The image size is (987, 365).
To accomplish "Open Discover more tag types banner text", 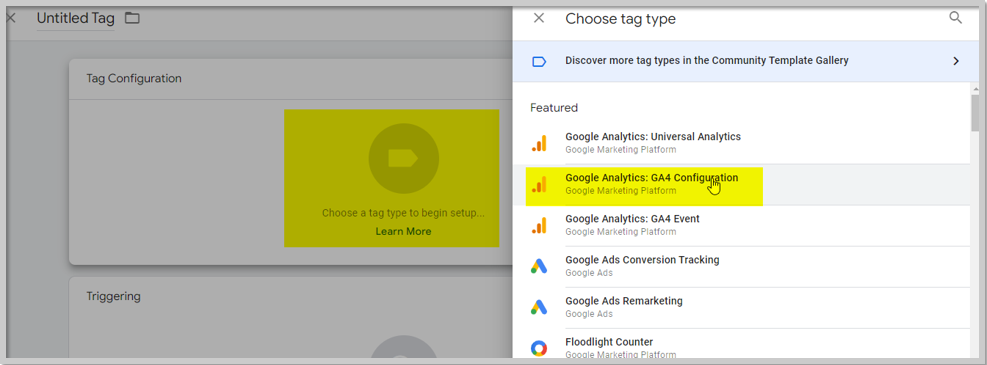I will [x=707, y=60].
